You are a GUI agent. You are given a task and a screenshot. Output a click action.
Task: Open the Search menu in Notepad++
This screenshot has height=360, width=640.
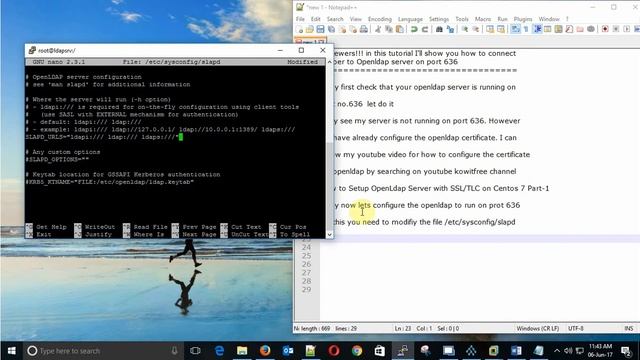[335, 19]
